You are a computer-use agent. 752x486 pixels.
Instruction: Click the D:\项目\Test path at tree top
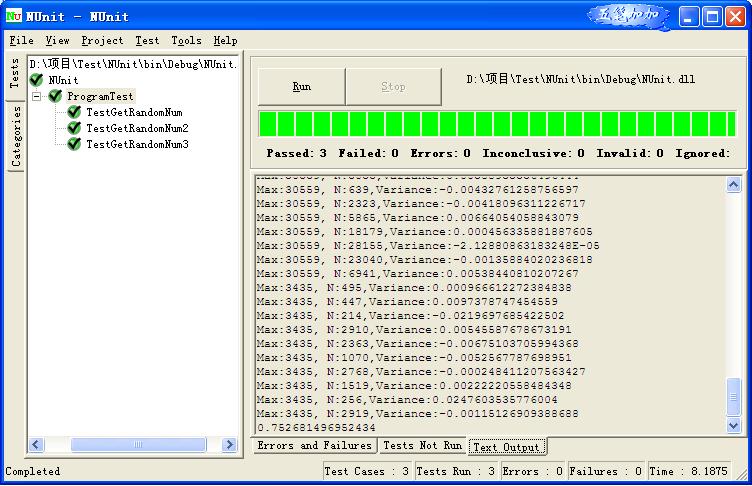point(133,64)
